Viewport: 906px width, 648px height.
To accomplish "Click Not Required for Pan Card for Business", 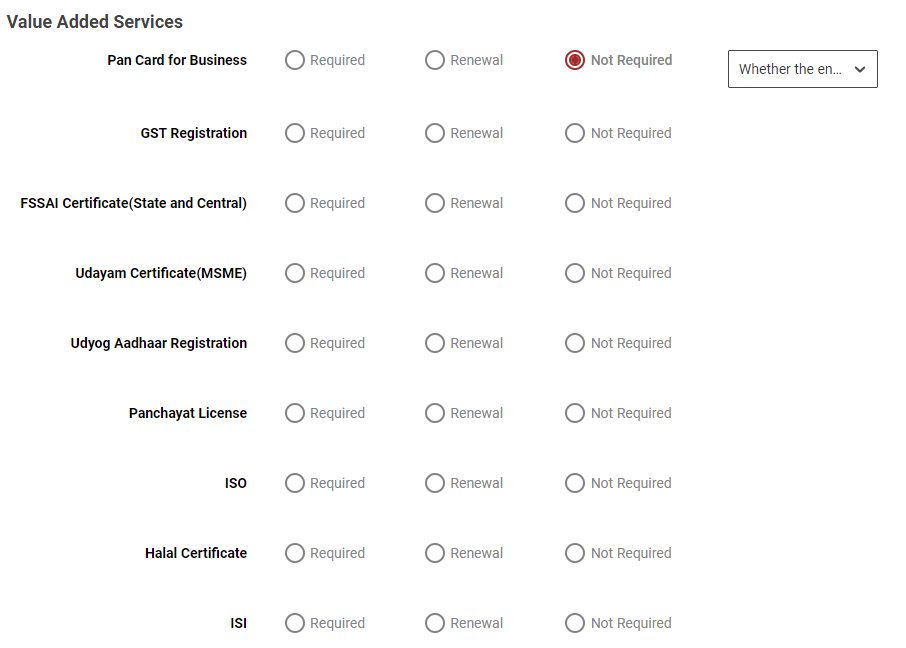I will (x=575, y=60).
